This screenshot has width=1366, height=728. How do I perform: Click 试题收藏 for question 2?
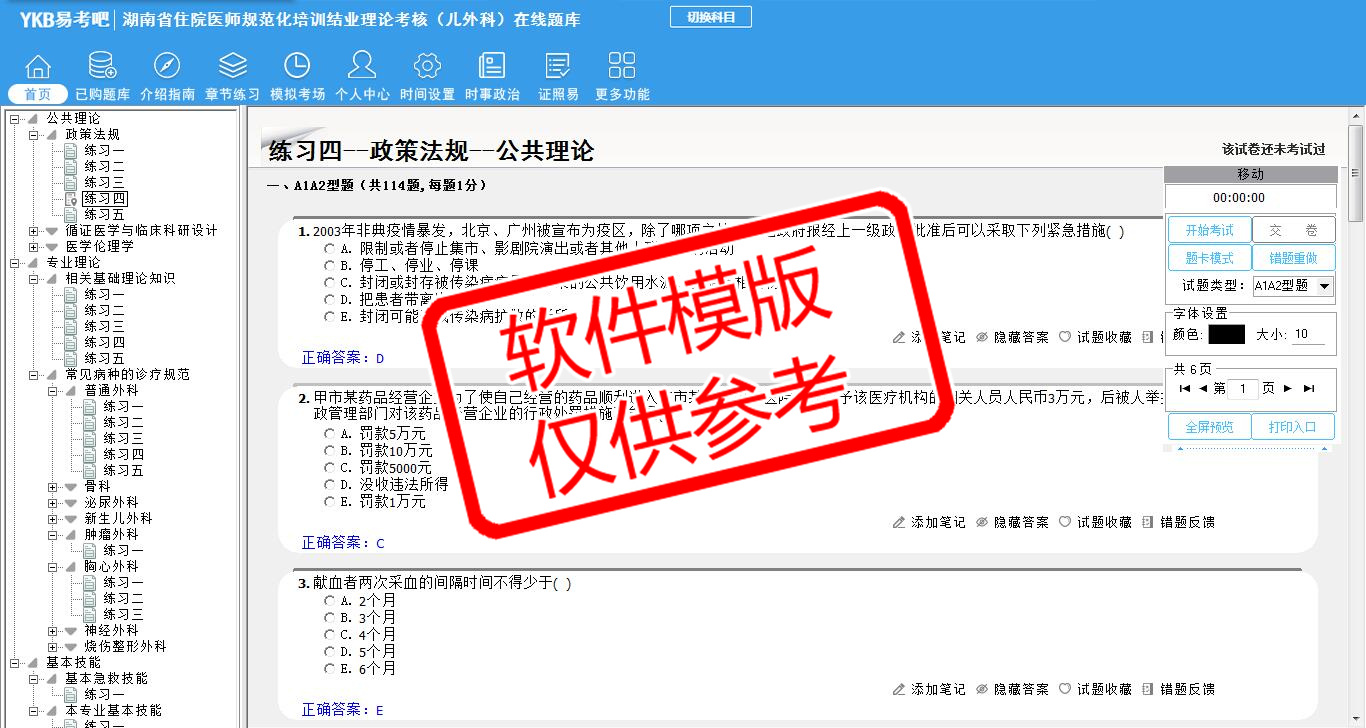pos(1096,522)
